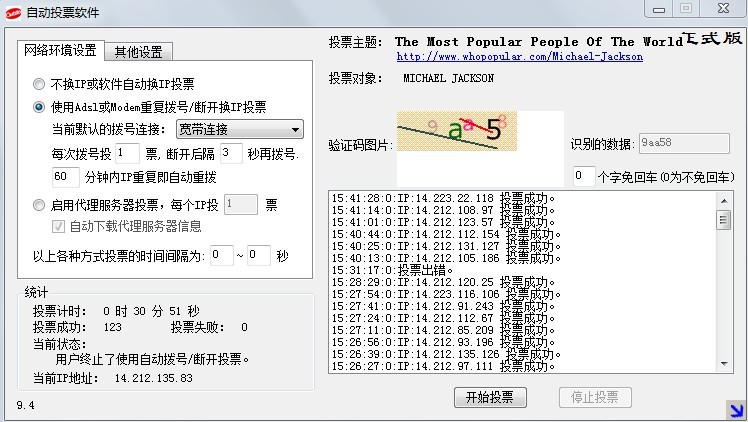The height and width of the screenshot is (422, 748).
Task: Focus the 个字免回车 character count field
Action: tap(583, 176)
